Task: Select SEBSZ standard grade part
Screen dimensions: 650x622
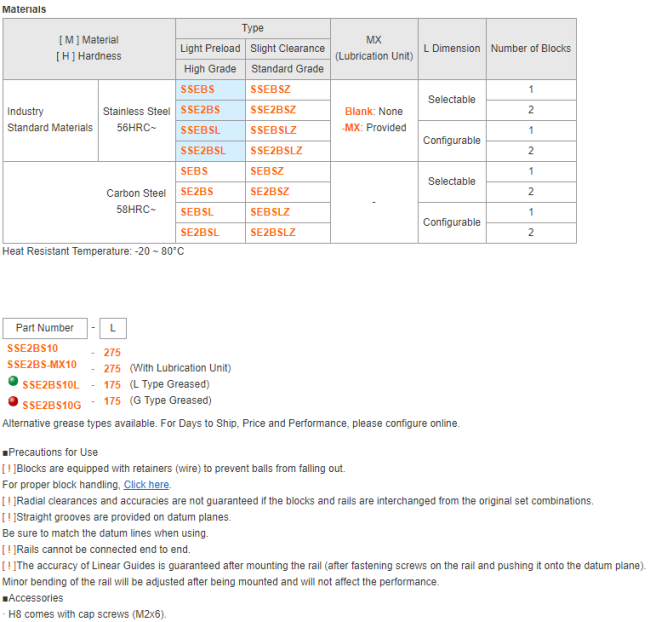Action: (x=266, y=171)
